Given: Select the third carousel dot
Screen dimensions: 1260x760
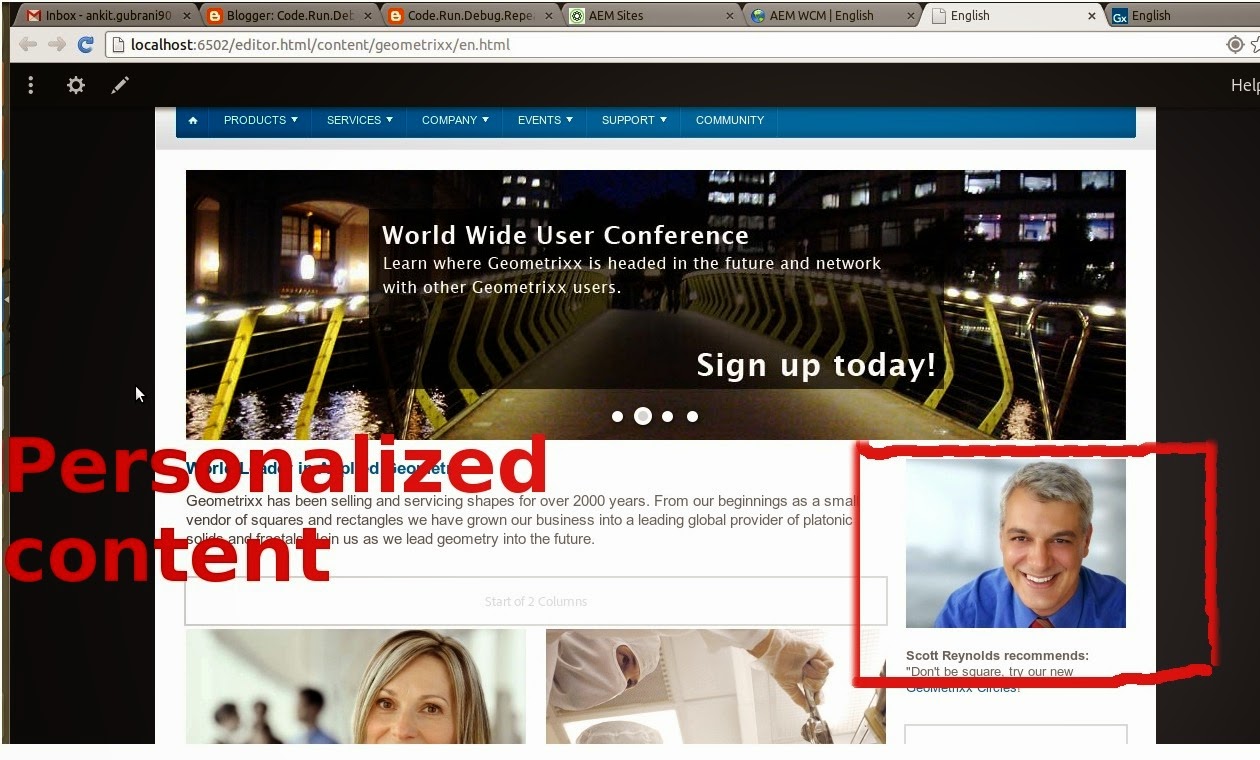Looking at the screenshot, I should tap(668, 416).
